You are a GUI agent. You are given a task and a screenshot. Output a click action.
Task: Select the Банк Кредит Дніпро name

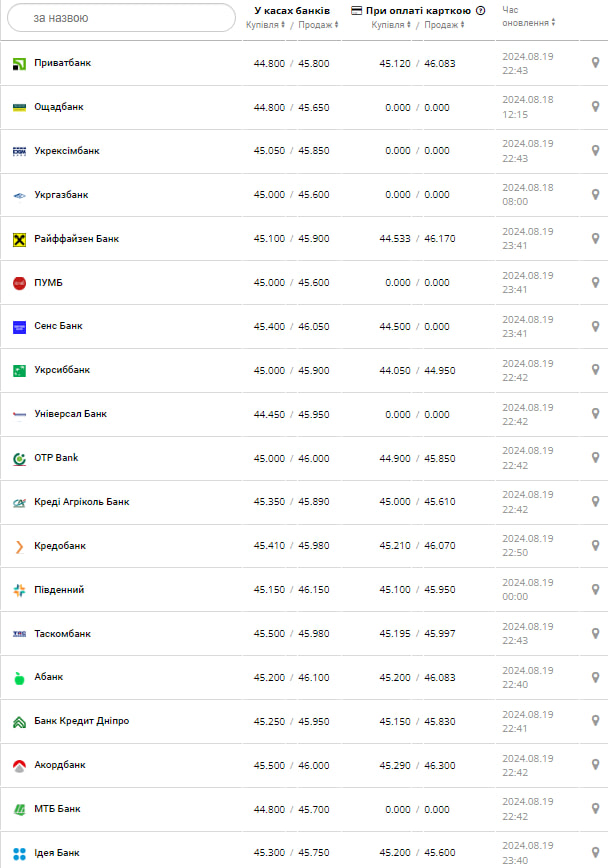81,721
